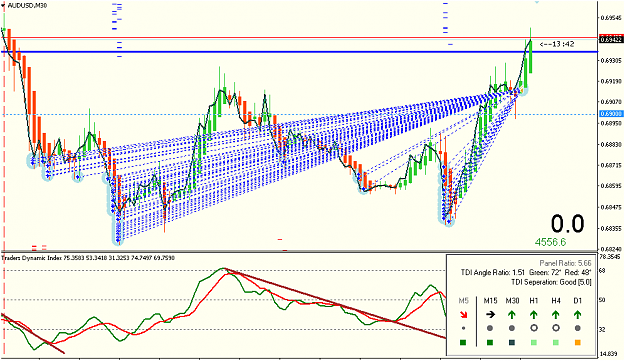Click the 14.839 indicator scale value
The height and width of the screenshot is (361, 625).
click(x=608, y=354)
